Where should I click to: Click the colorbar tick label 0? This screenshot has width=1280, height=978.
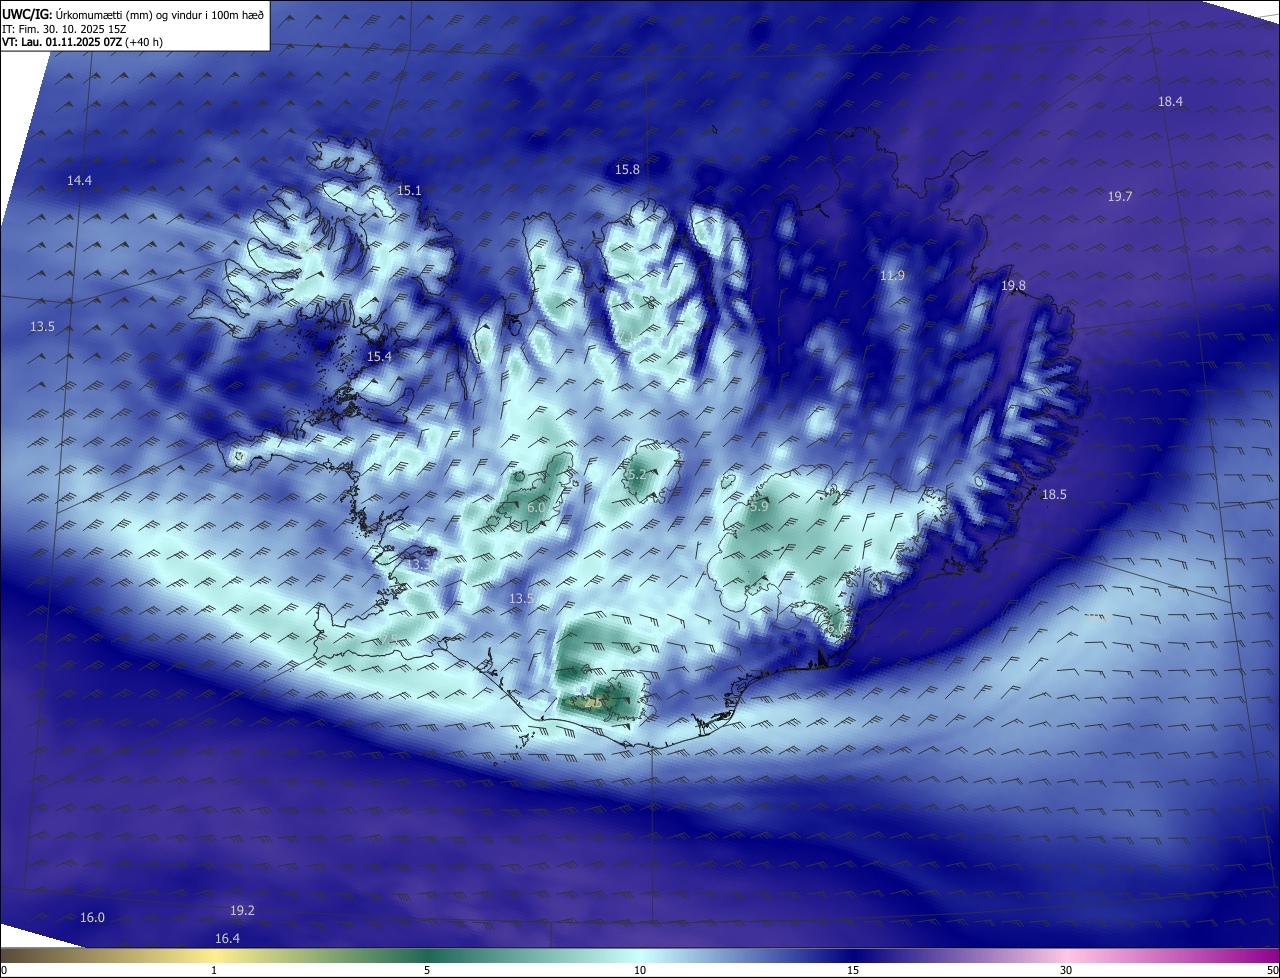pyautogui.click(x=4, y=970)
